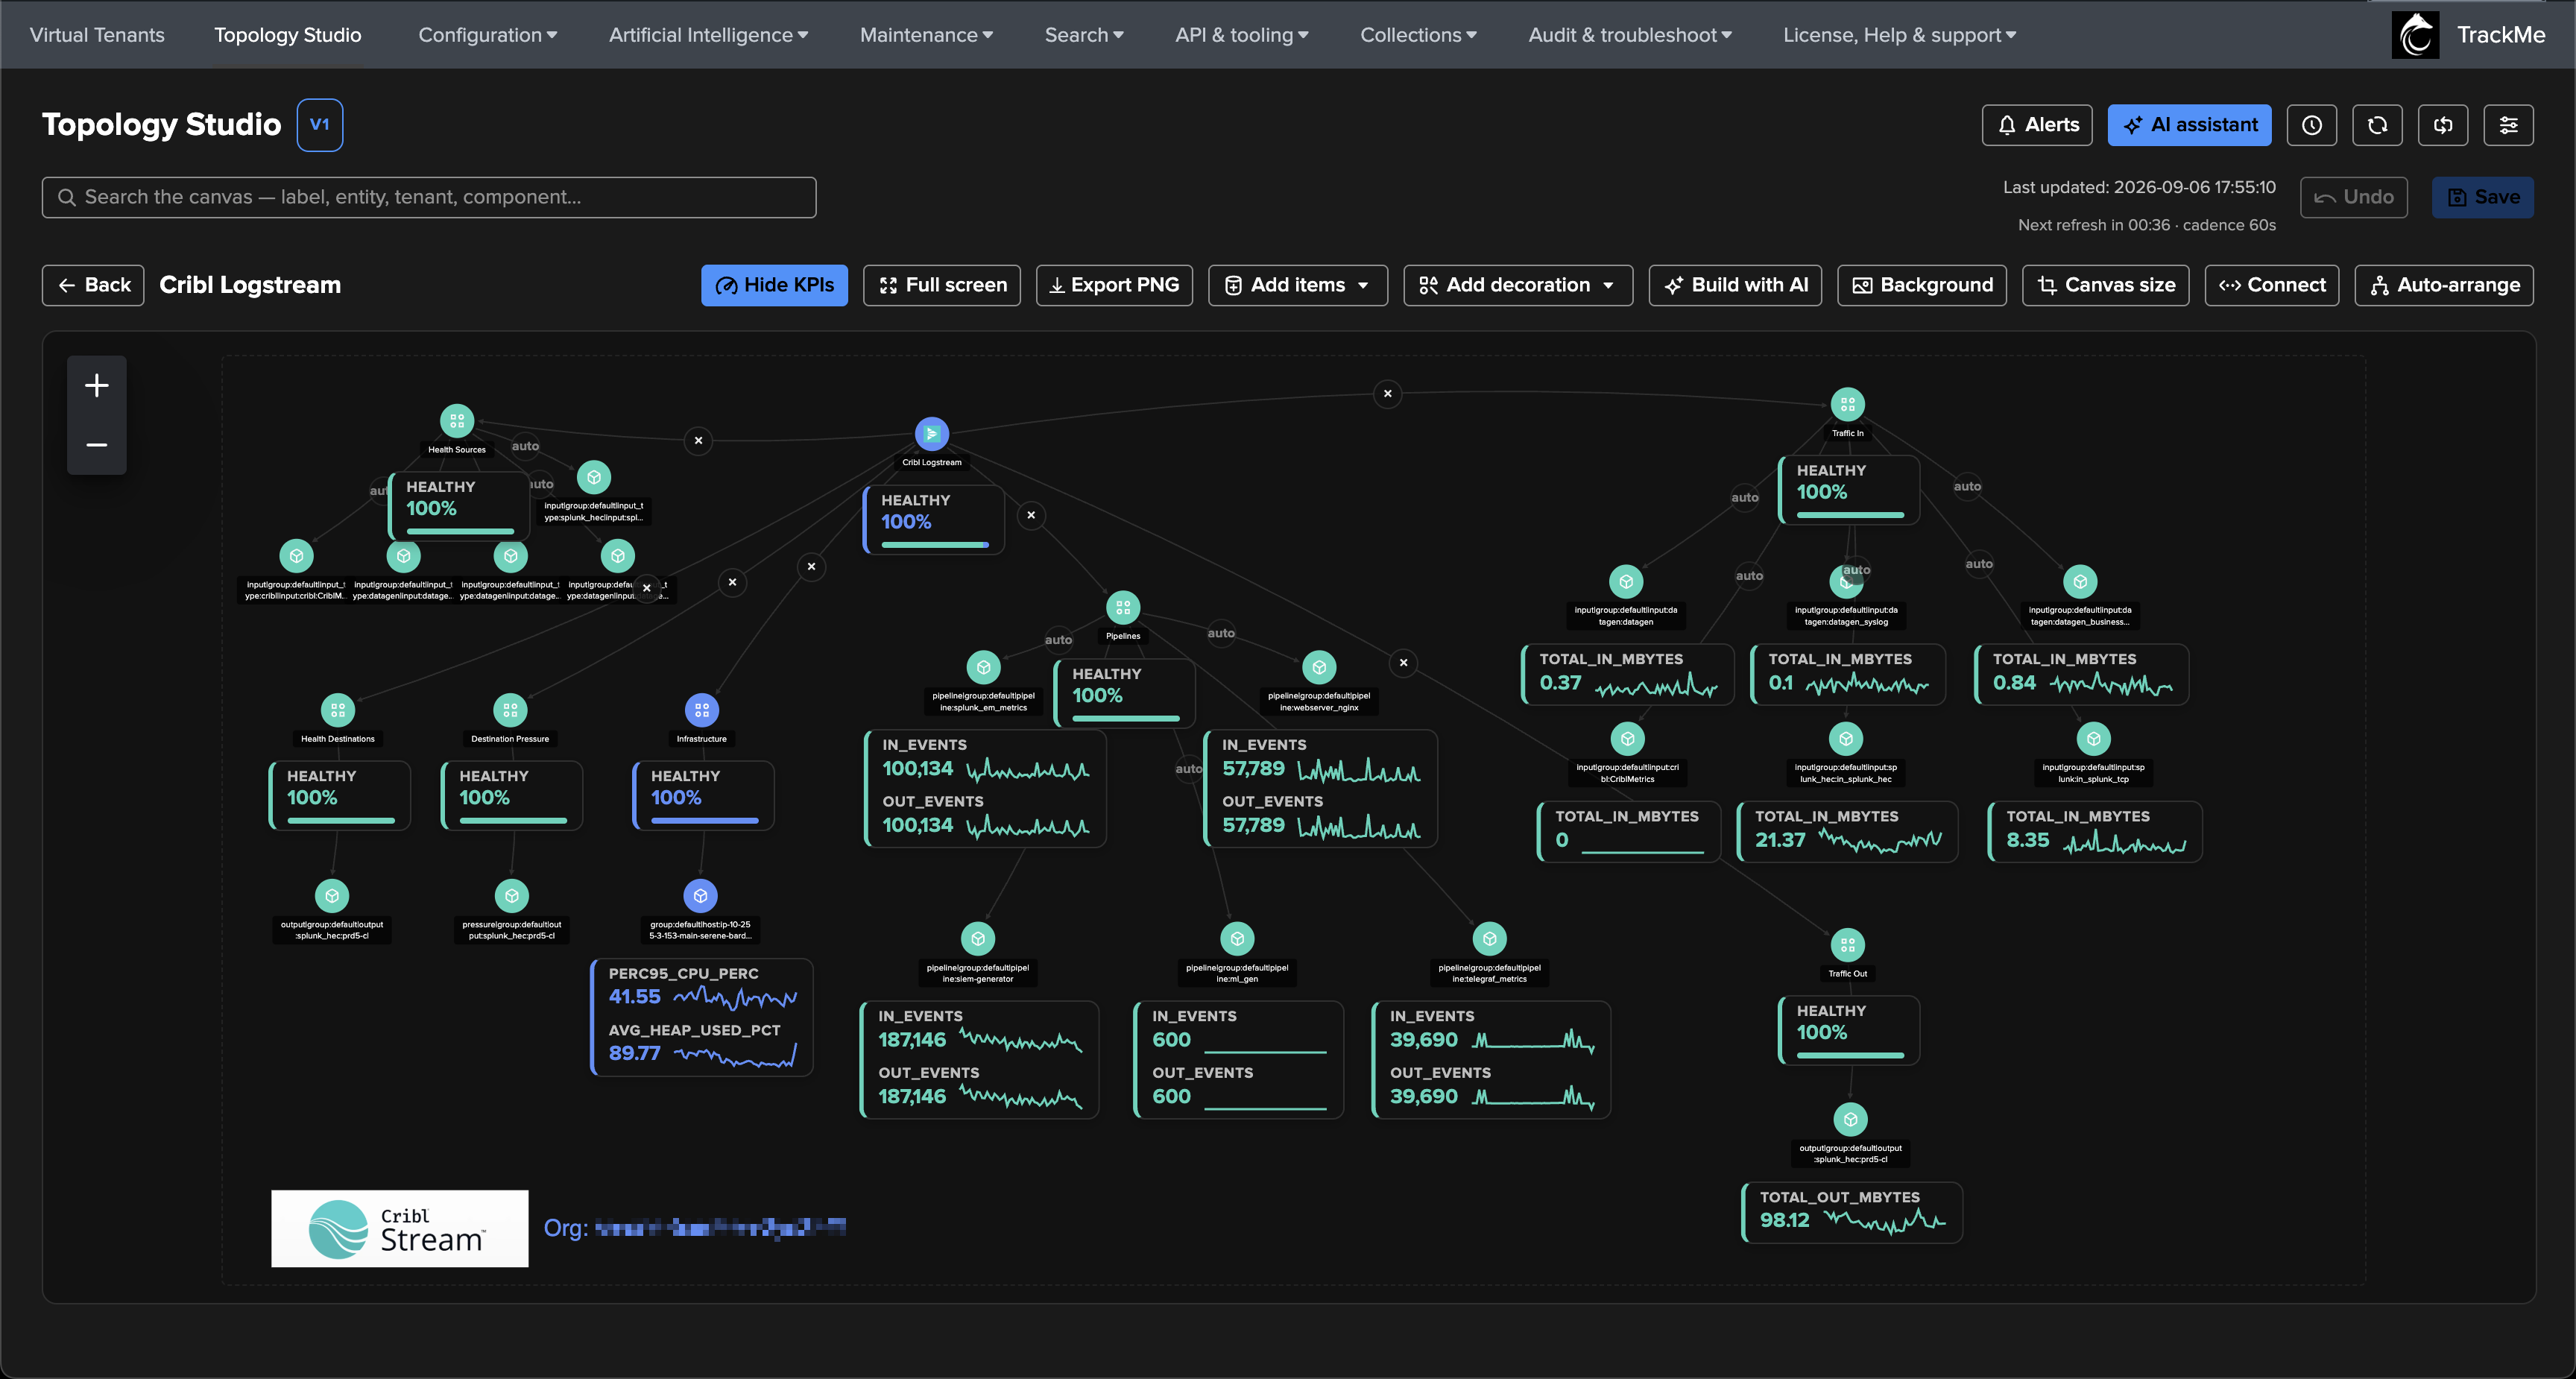Click the clock history icon button
The height and width of the screenshot is (1379, 2576).
(2311, 125)
